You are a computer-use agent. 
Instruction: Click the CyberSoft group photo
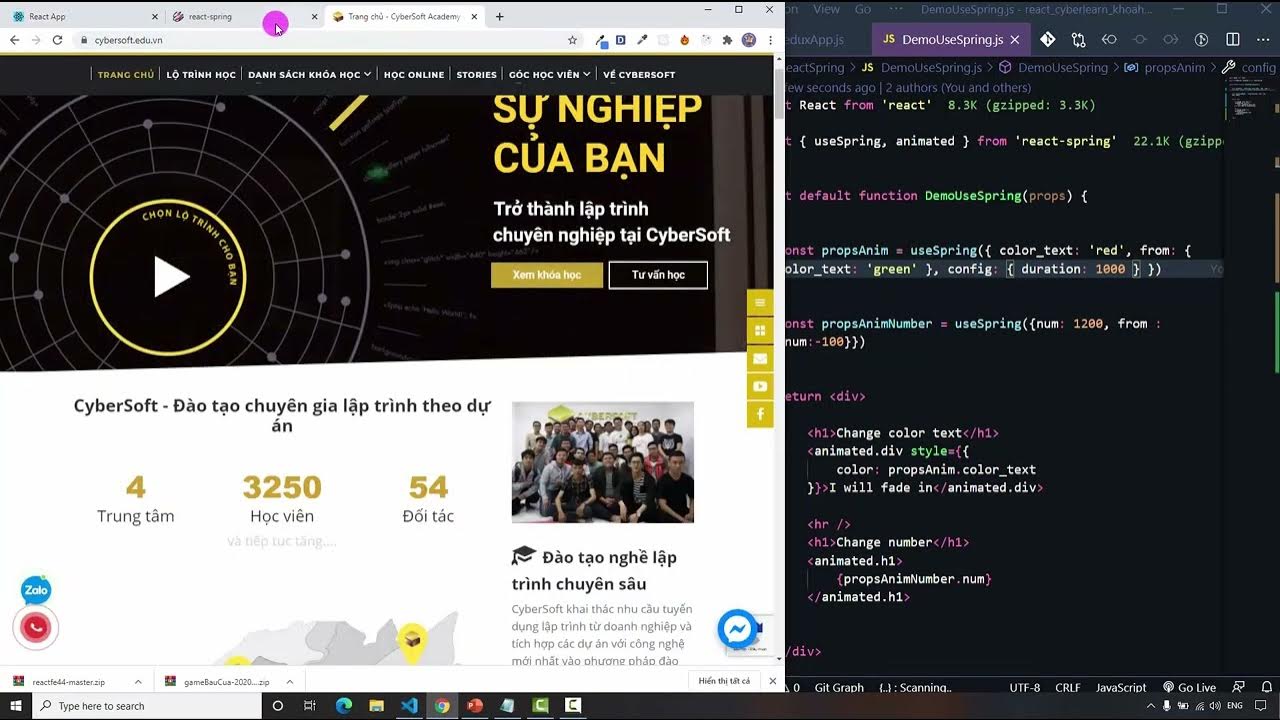(x=603, y=462)
